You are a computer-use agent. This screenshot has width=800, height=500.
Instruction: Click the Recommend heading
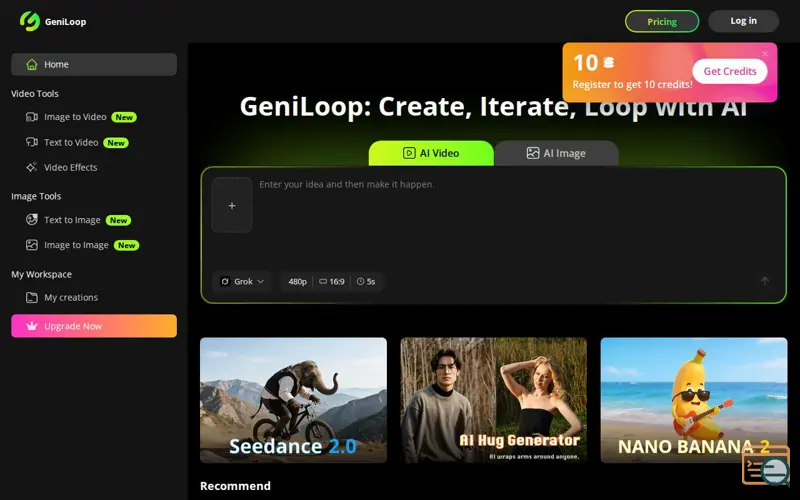[235, 486]
